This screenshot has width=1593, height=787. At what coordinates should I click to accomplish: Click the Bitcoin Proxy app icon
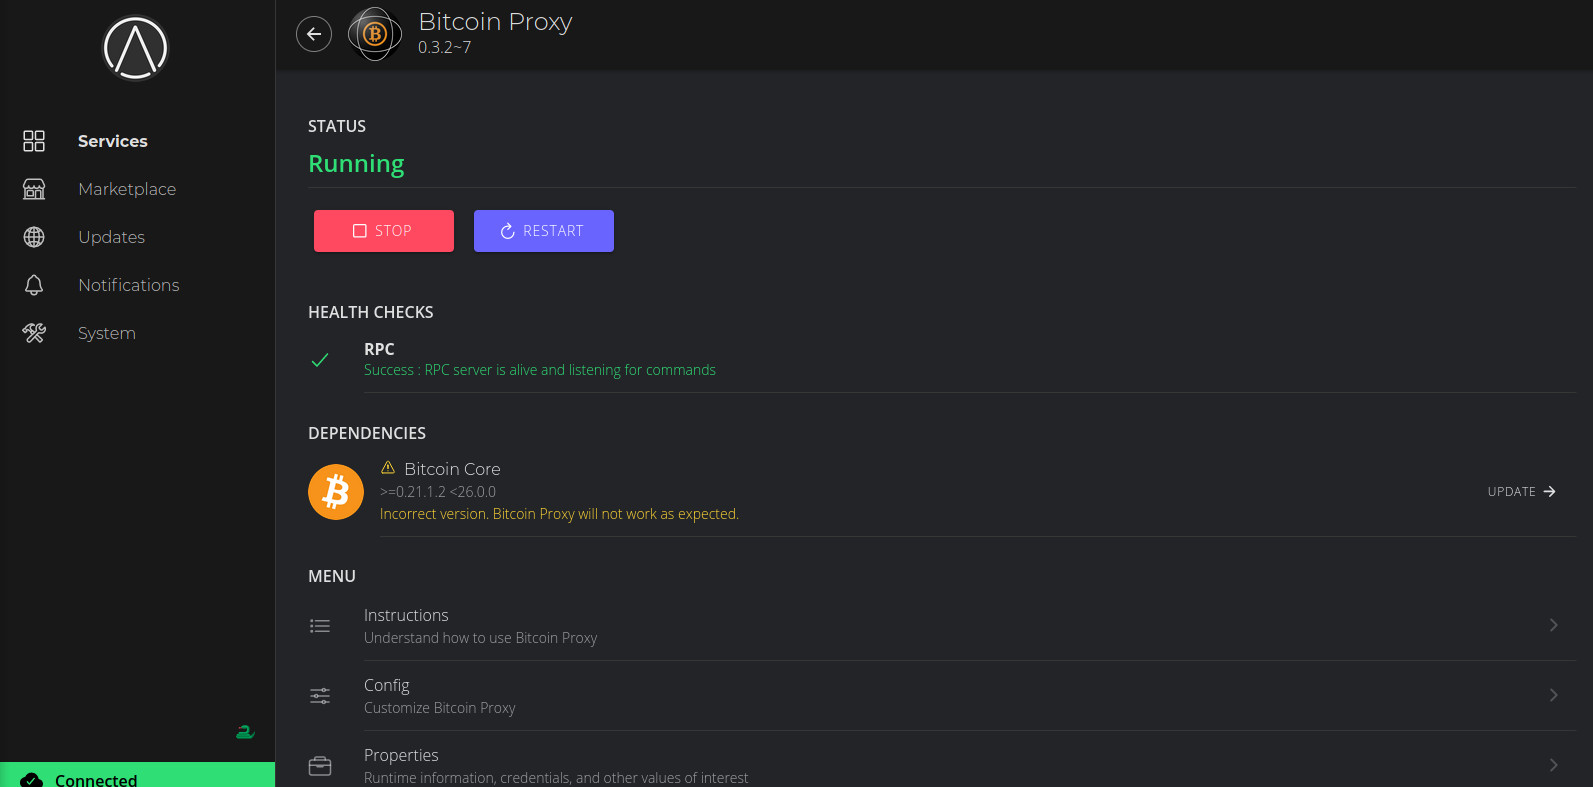[374, 34]
